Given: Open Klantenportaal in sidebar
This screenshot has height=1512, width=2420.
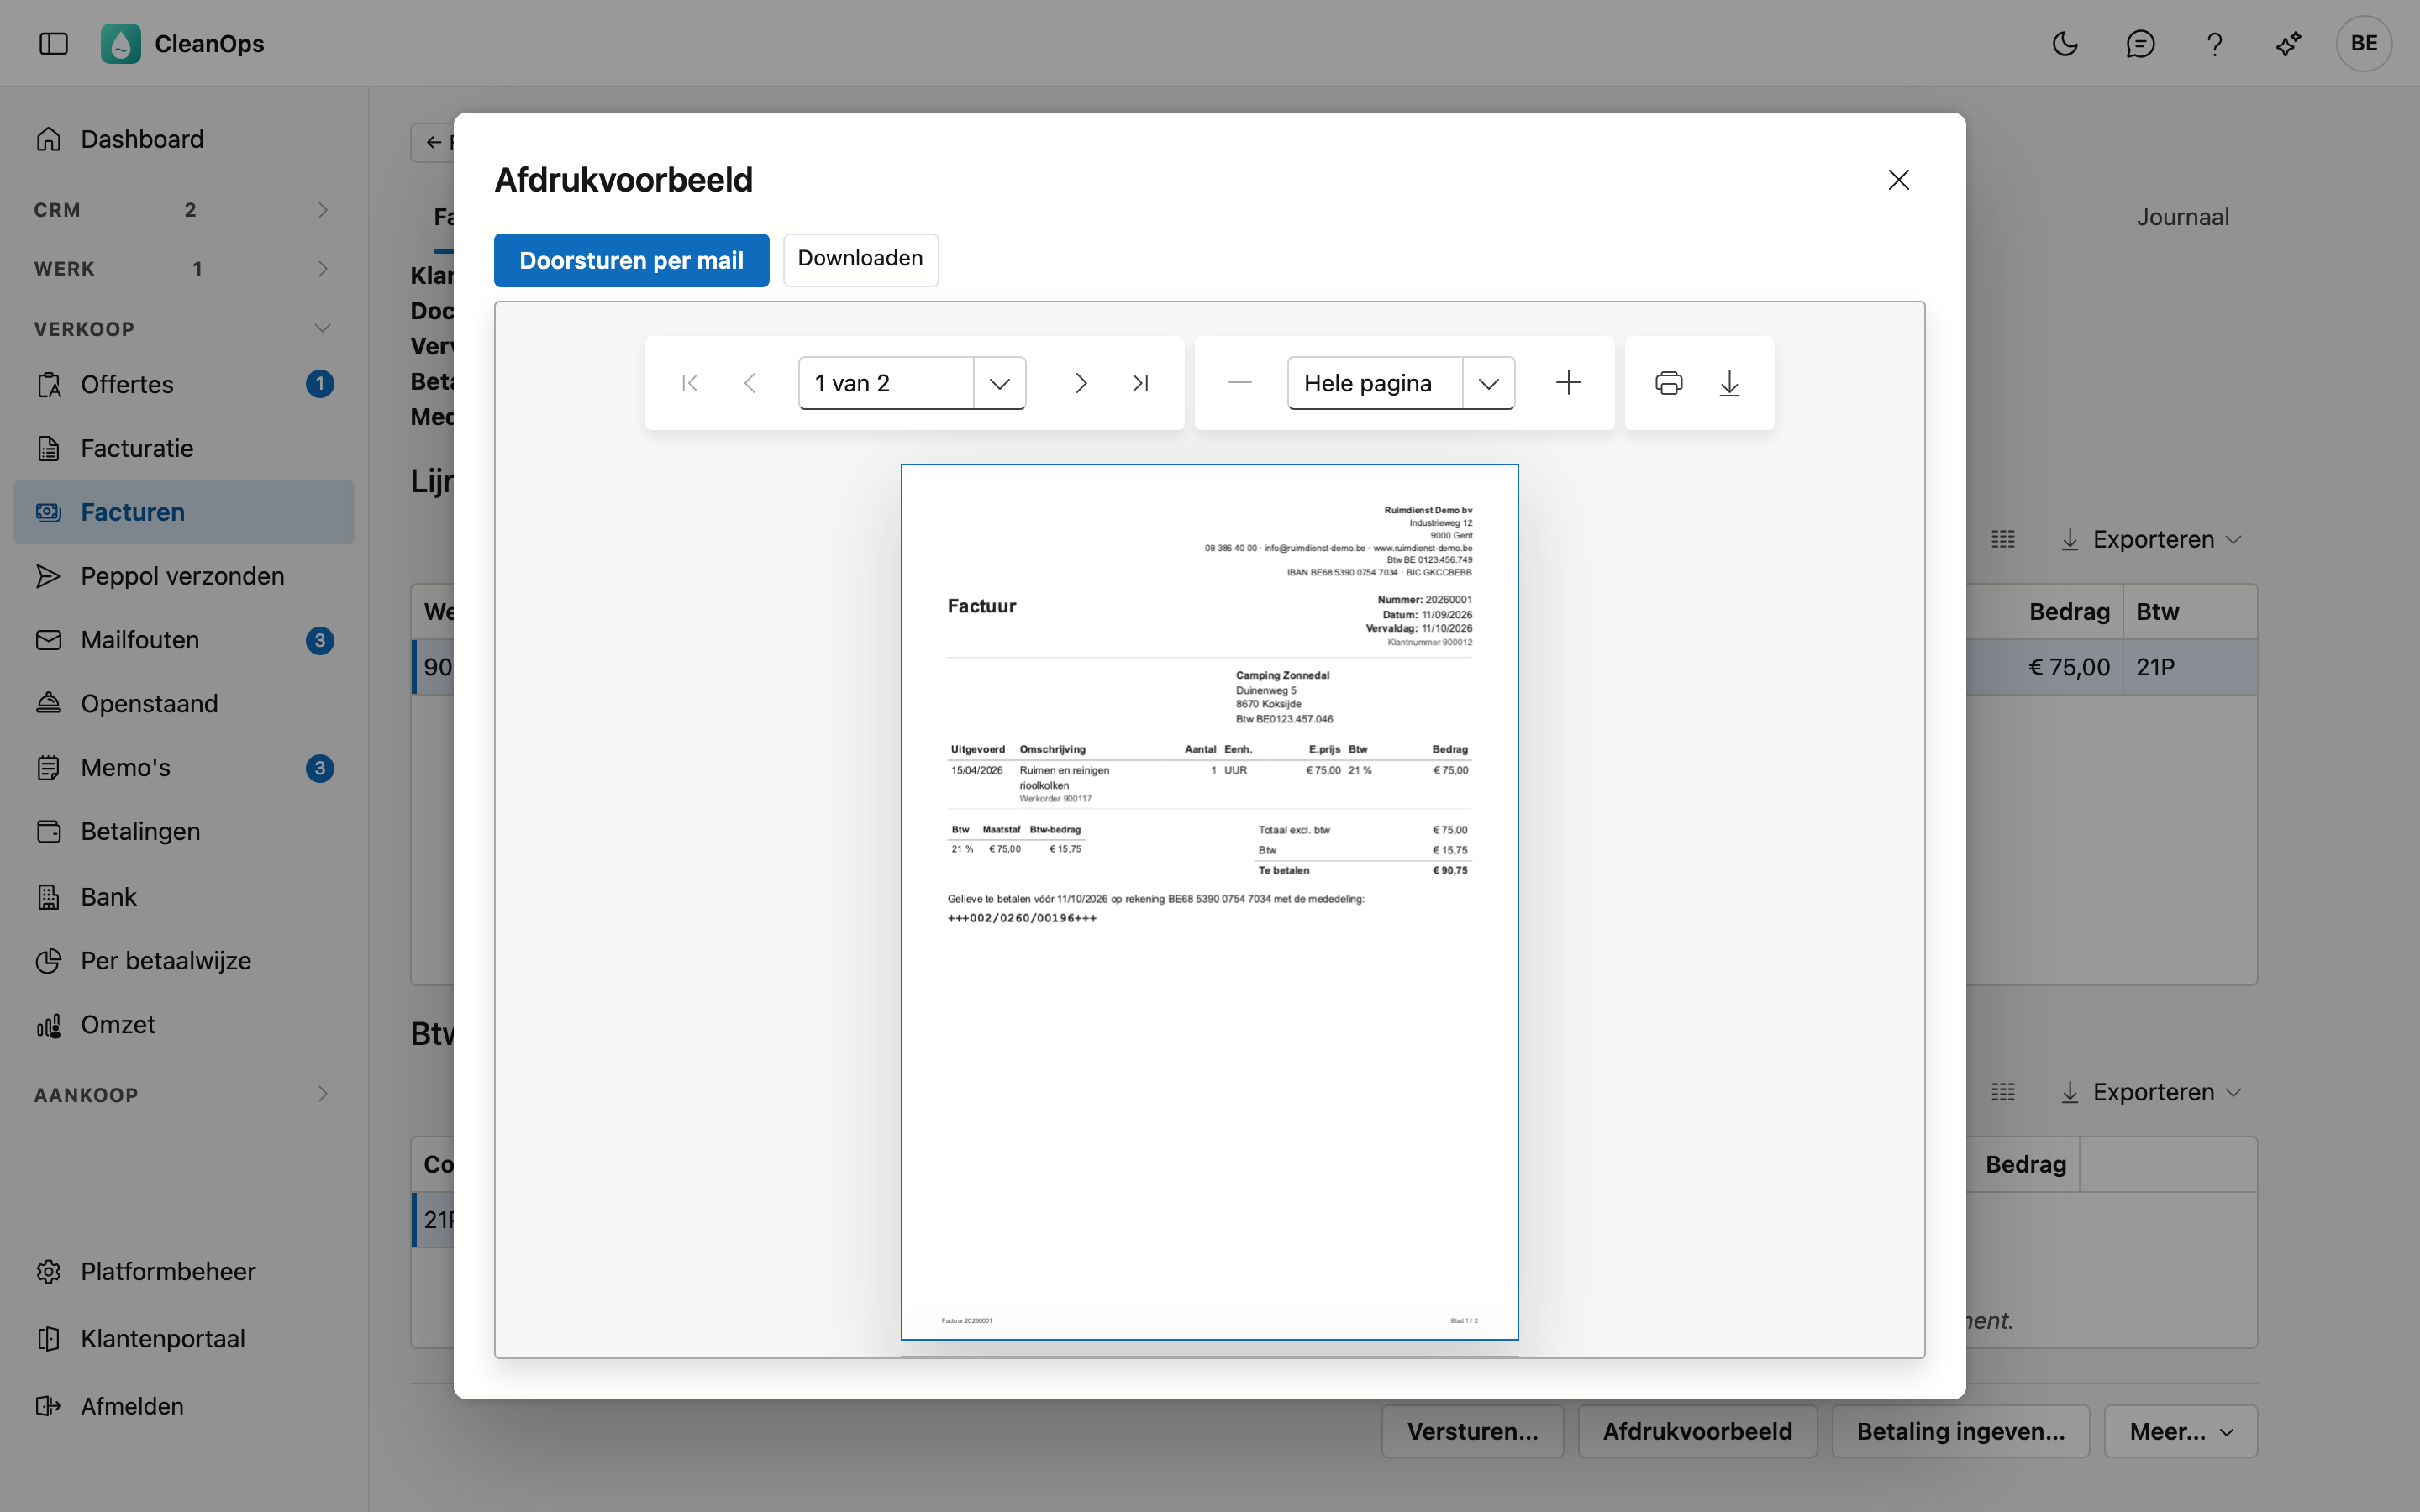Looking at the screenshot, I should (x=183, y=1338).
